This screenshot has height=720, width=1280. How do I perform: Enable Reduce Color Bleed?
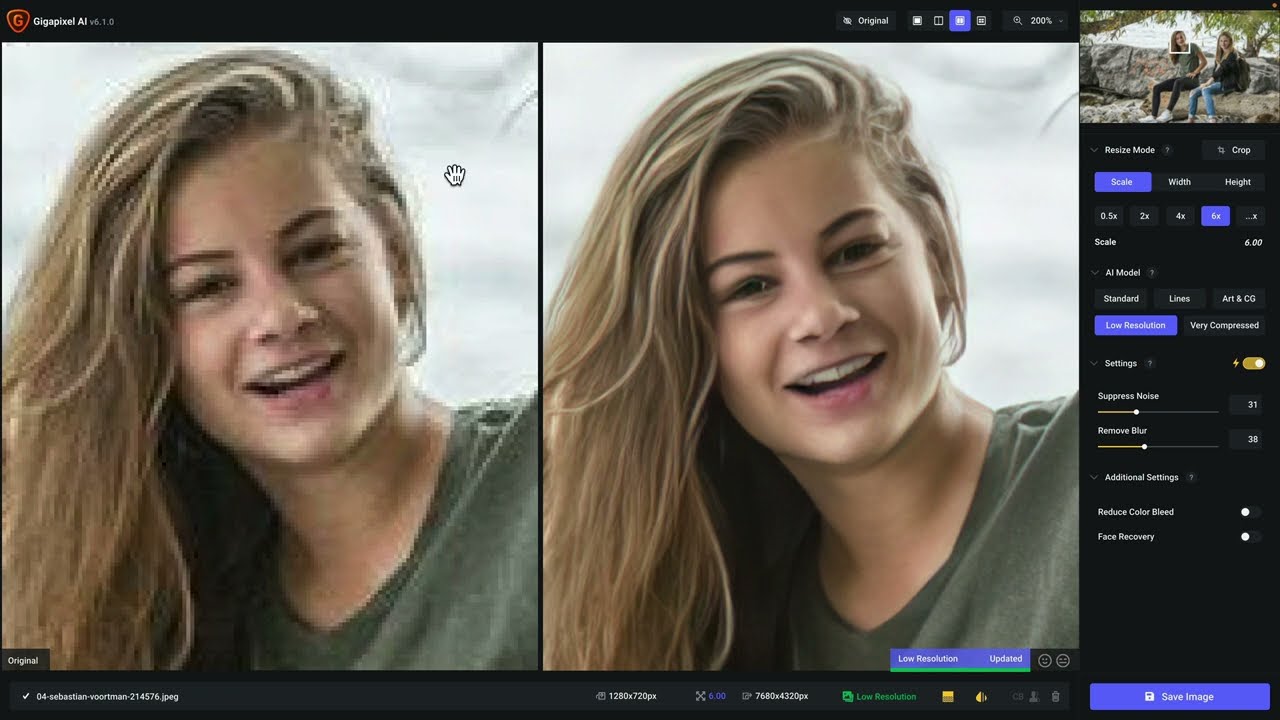click(1250, 512)
